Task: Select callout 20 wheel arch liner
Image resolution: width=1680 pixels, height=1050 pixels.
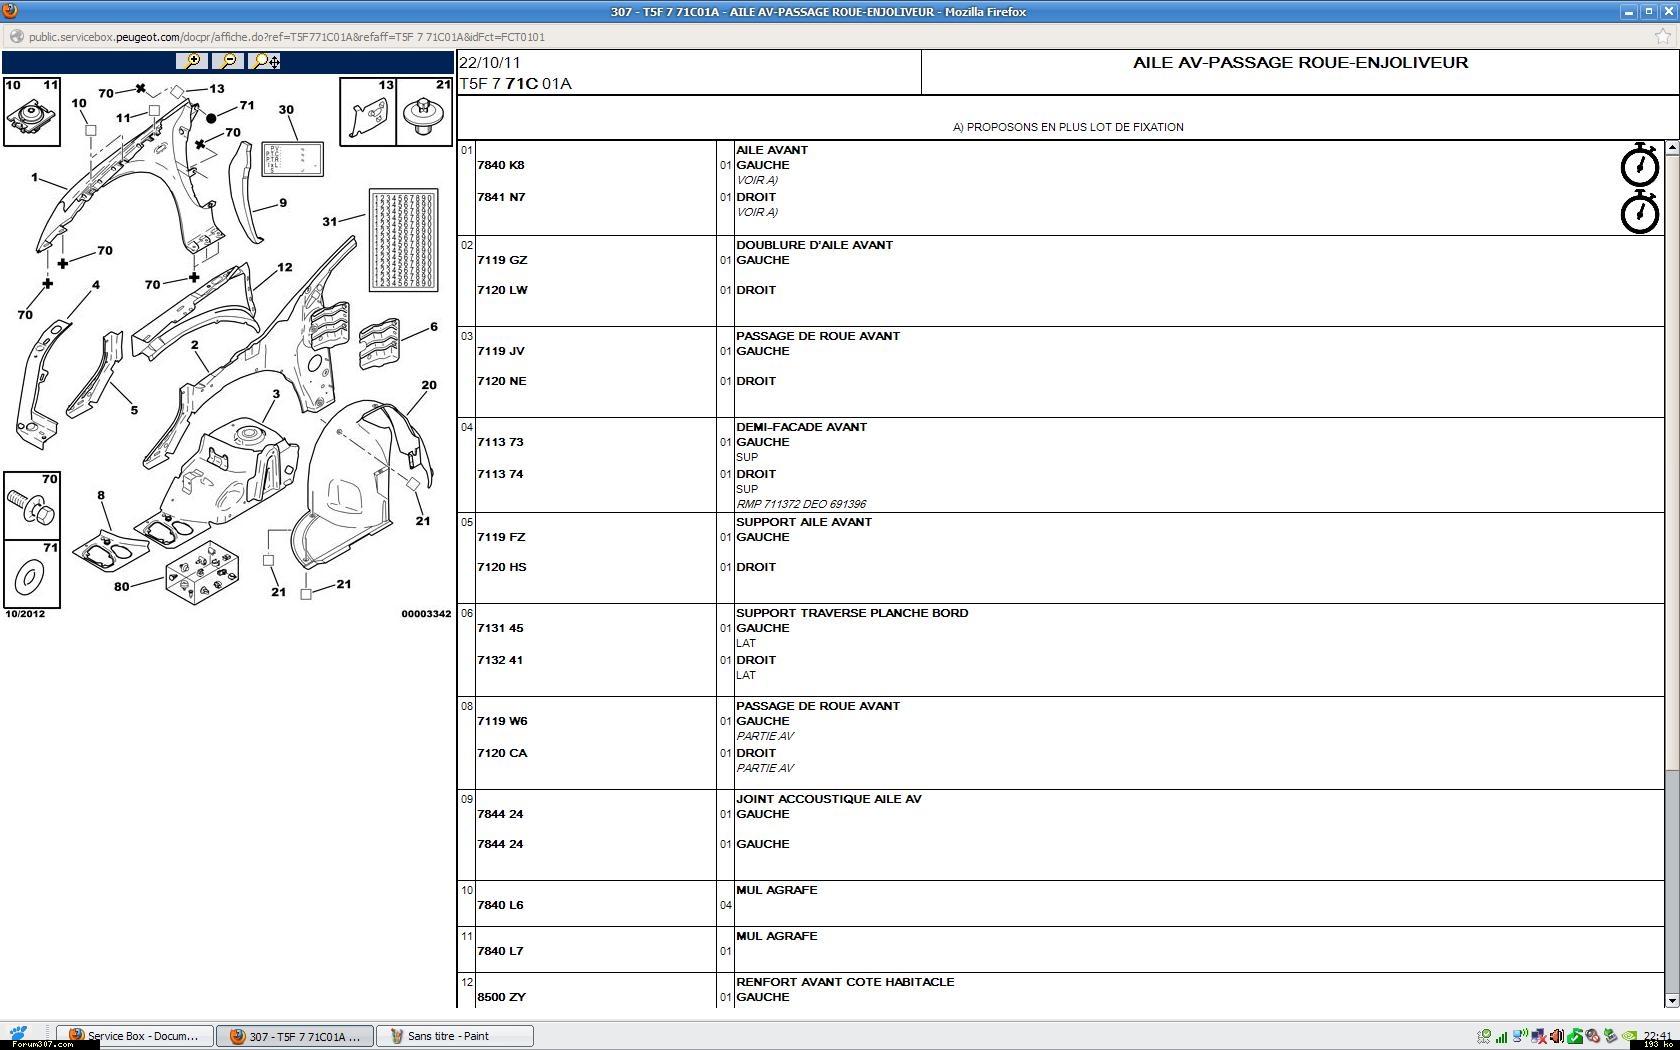Action: (x=429, y=385)
